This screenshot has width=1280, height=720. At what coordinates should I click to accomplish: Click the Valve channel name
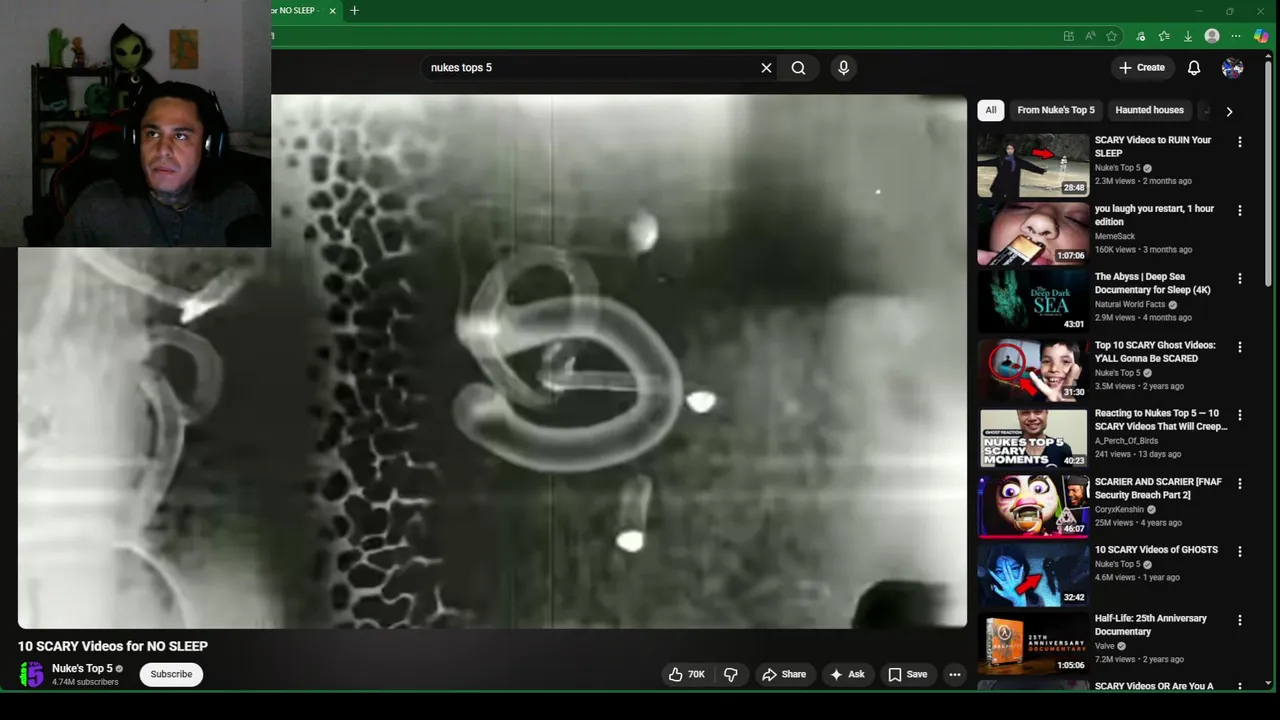(x=1105, y=646)
